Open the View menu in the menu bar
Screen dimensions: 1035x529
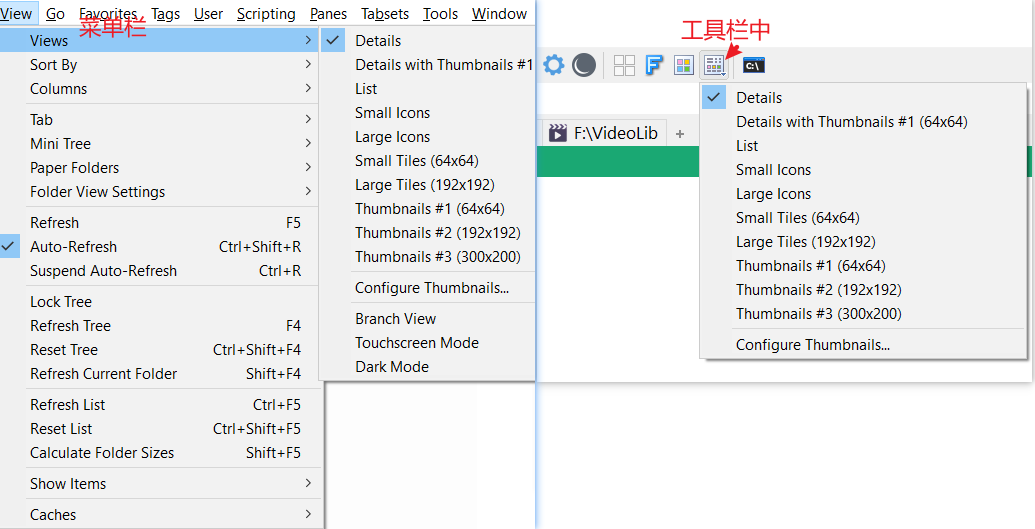17,13
